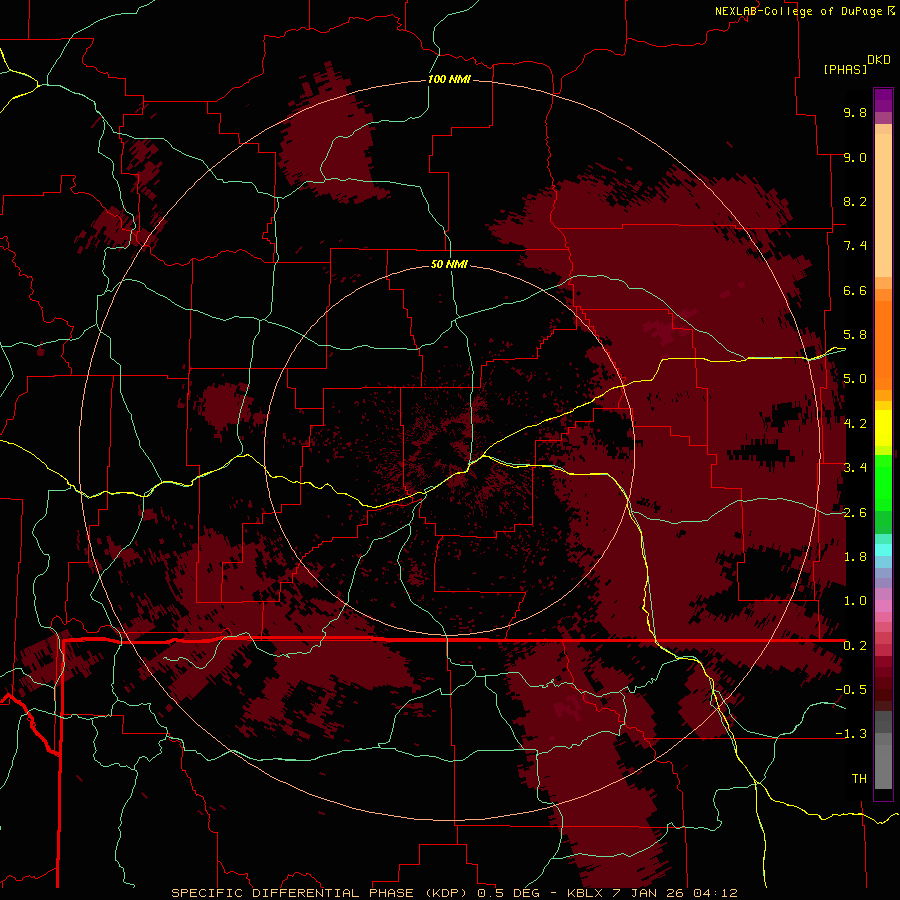This screenshot has width=900, height=900.
Task: Click the -0.5 value on the color scale
Action: pyautogui.click(x=851, y=690)
